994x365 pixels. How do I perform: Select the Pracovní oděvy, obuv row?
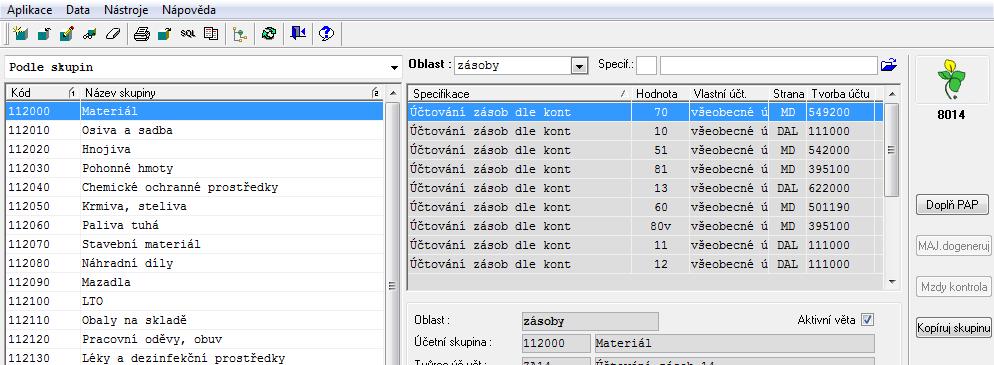coord(195,340)
